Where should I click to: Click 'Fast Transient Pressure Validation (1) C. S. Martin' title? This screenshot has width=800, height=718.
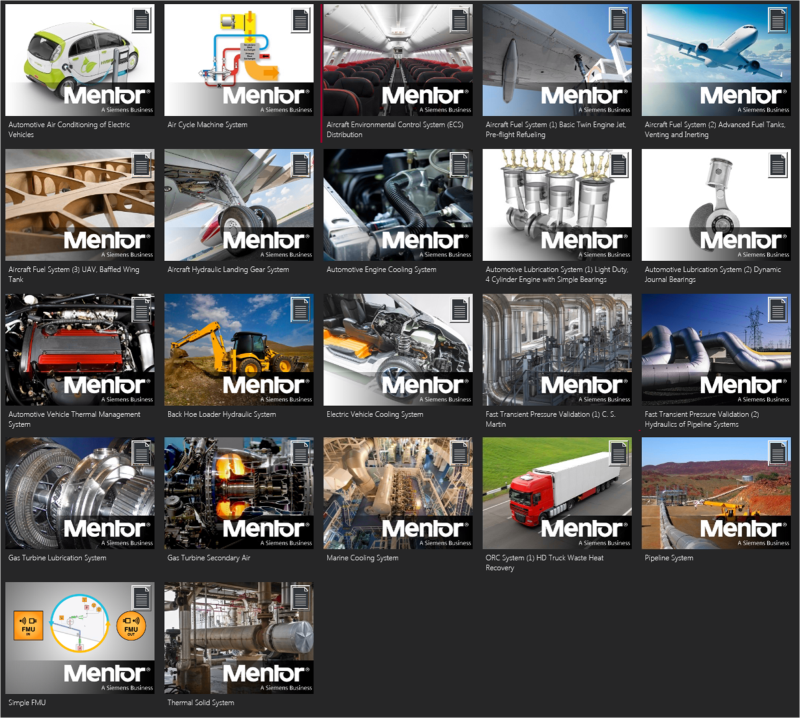click(550, 419)
